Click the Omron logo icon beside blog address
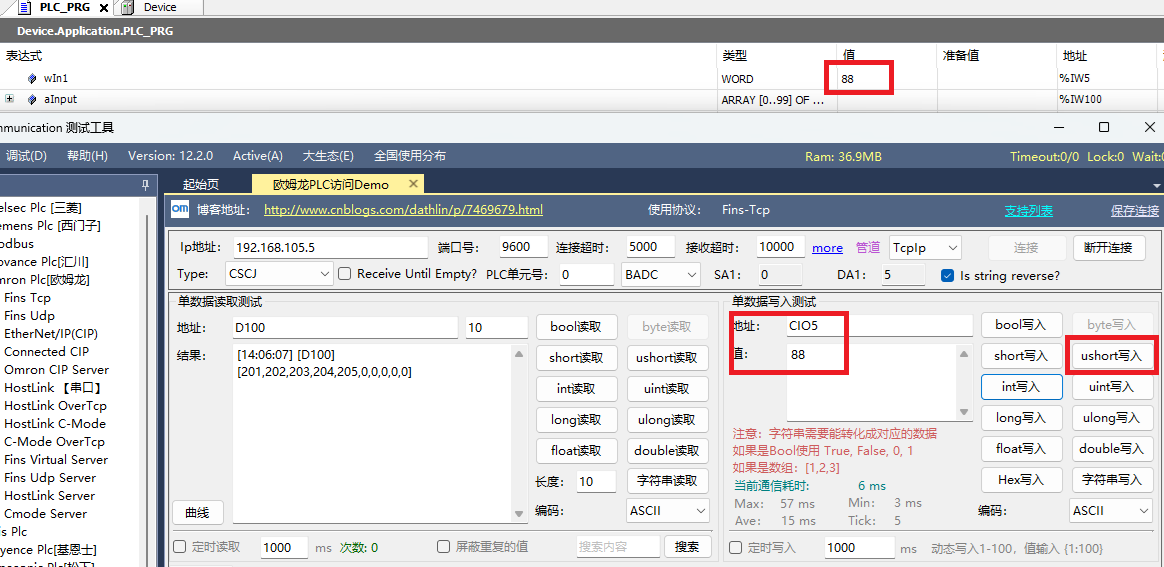 (180, 210)
